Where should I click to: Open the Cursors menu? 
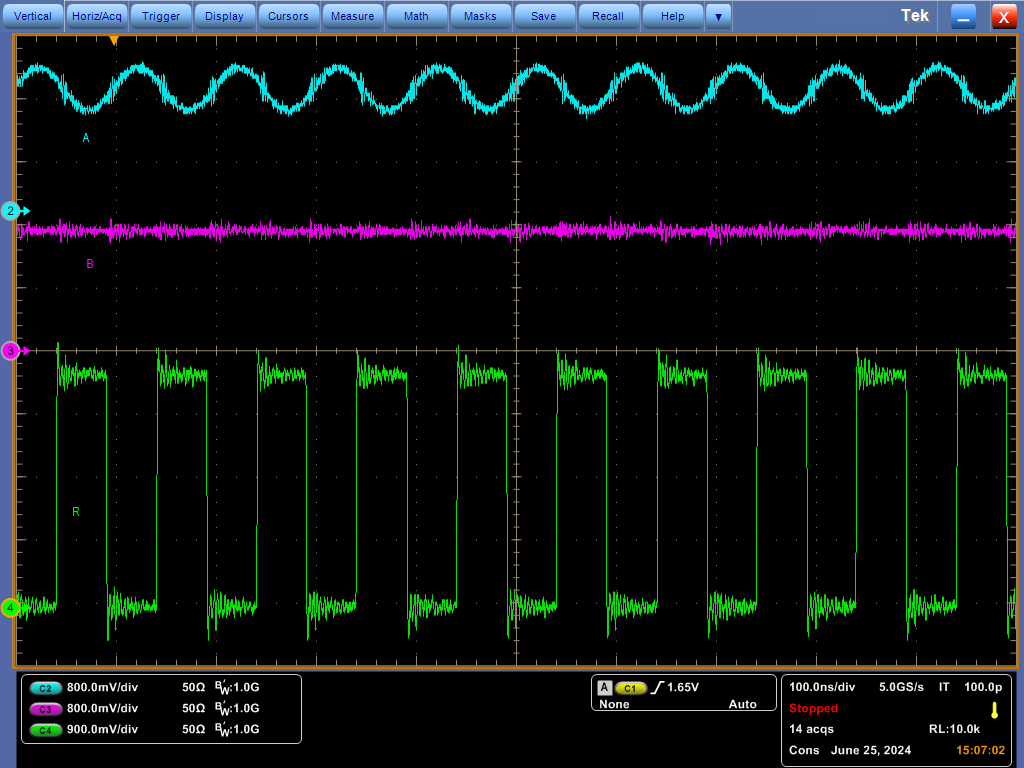[288, 15]
